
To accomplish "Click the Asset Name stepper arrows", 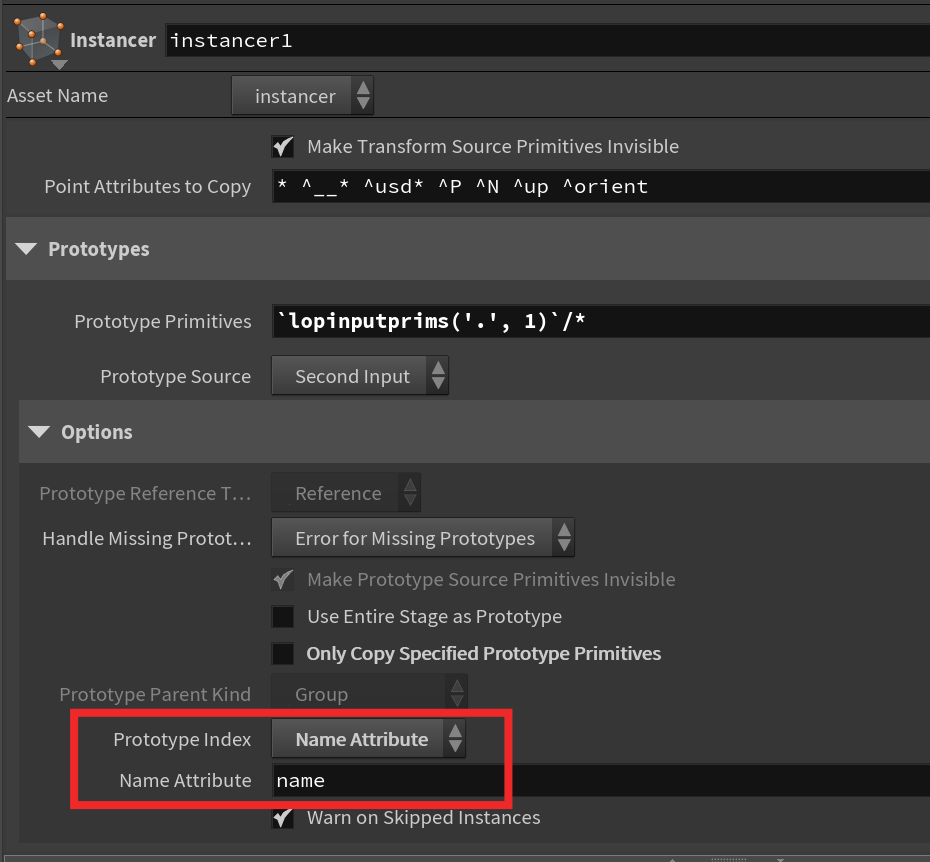I will 362,95.
